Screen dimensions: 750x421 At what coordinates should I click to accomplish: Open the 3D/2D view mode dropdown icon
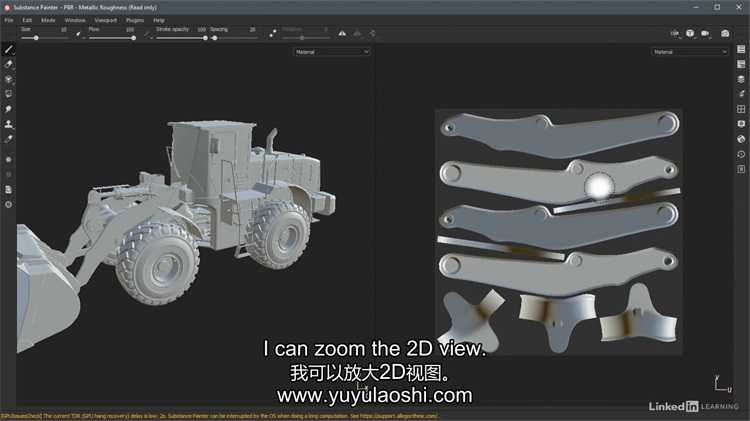coord(675,33)
